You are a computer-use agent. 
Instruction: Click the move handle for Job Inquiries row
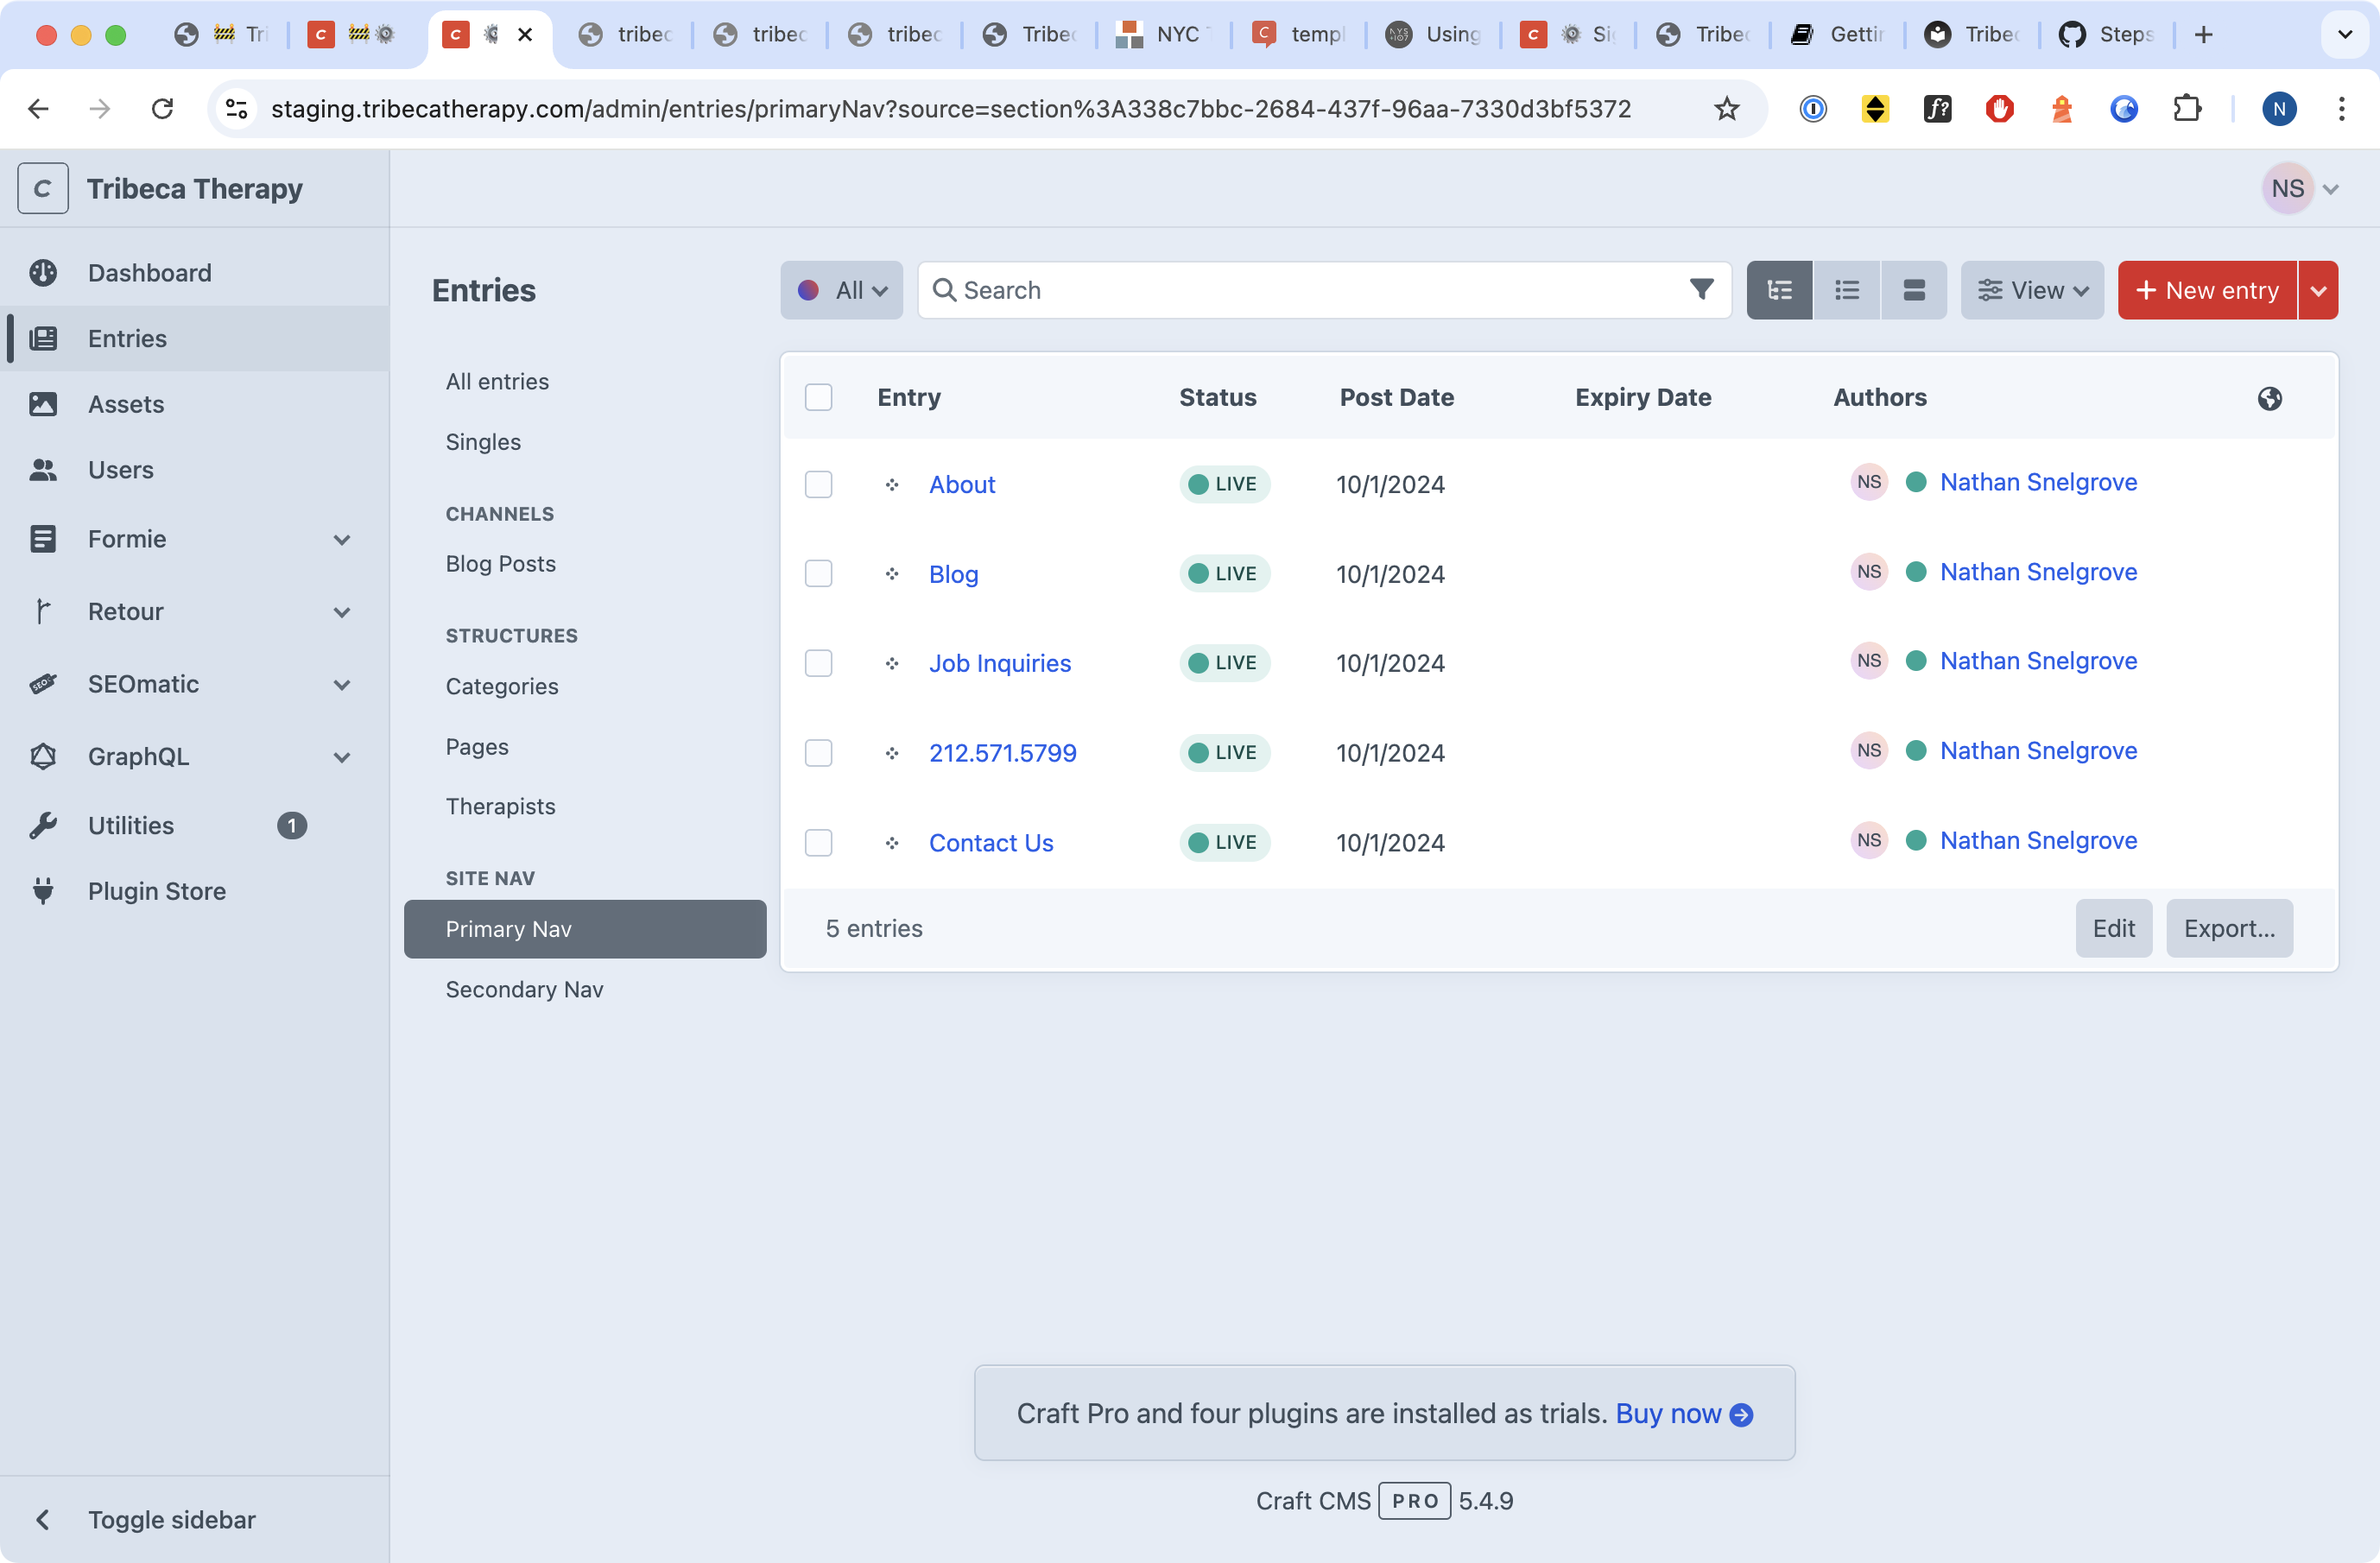(x=892, y=663)
